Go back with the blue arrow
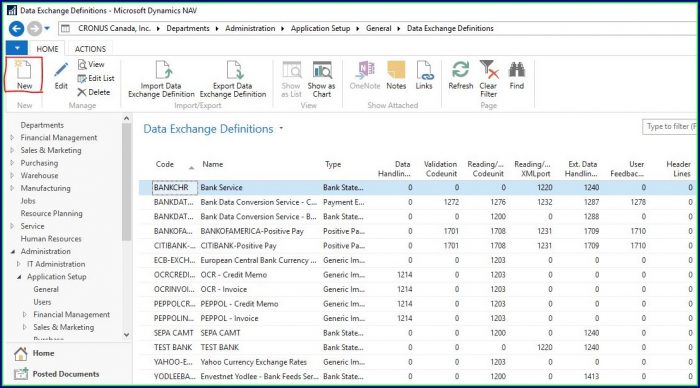This screenshot has height=388, width=700. [17, 29]
